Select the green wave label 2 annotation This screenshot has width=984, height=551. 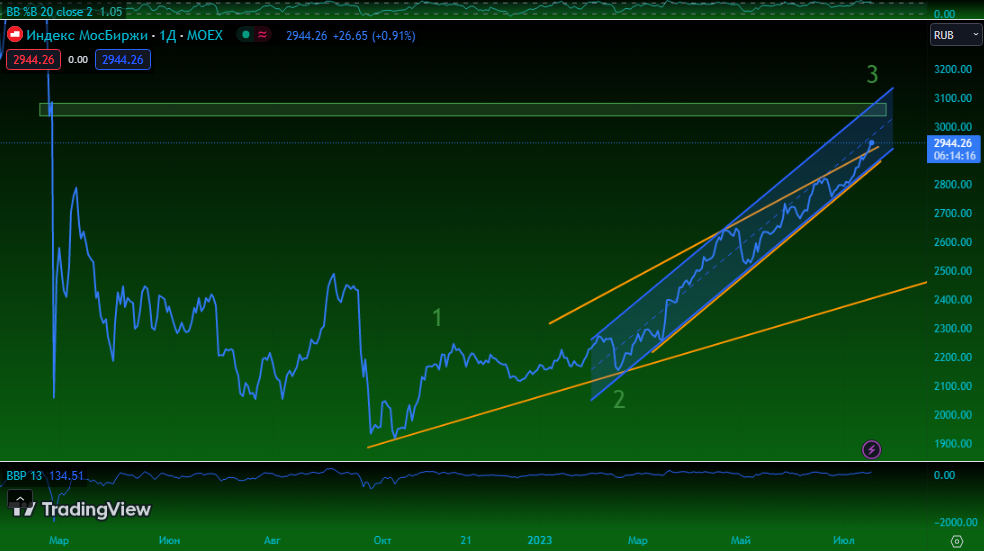pyautogui.click(x=619, y=399)
